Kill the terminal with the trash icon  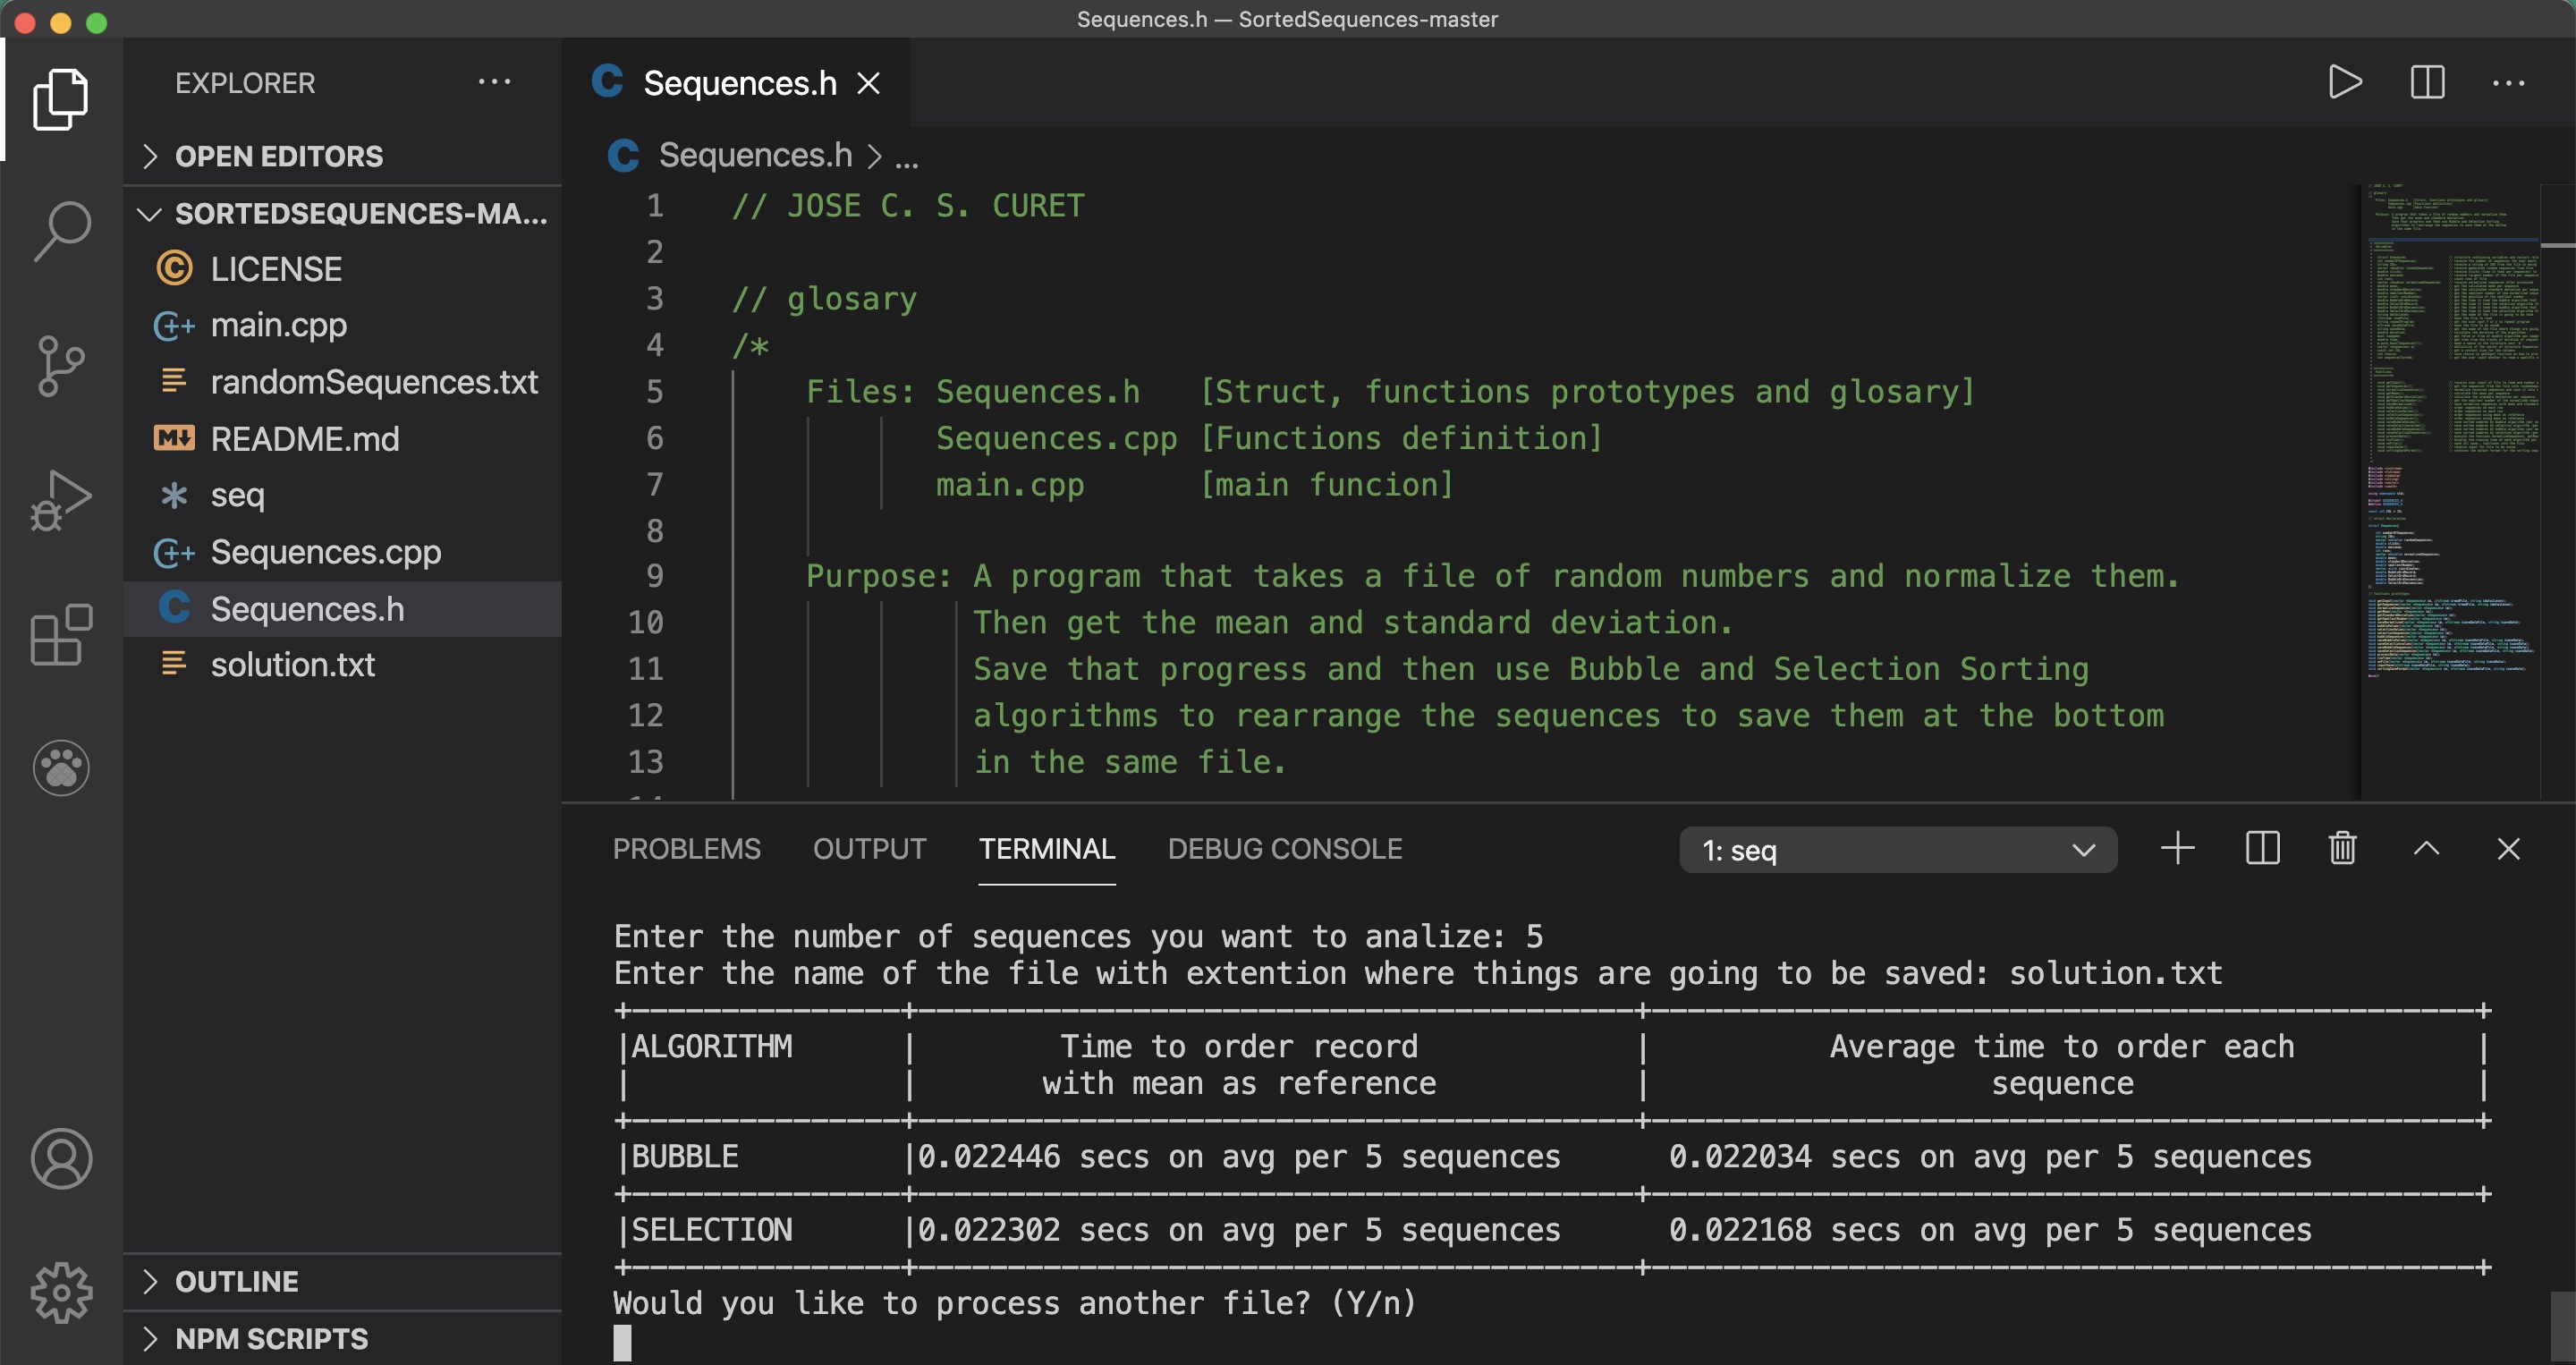tap(2343, 849)
